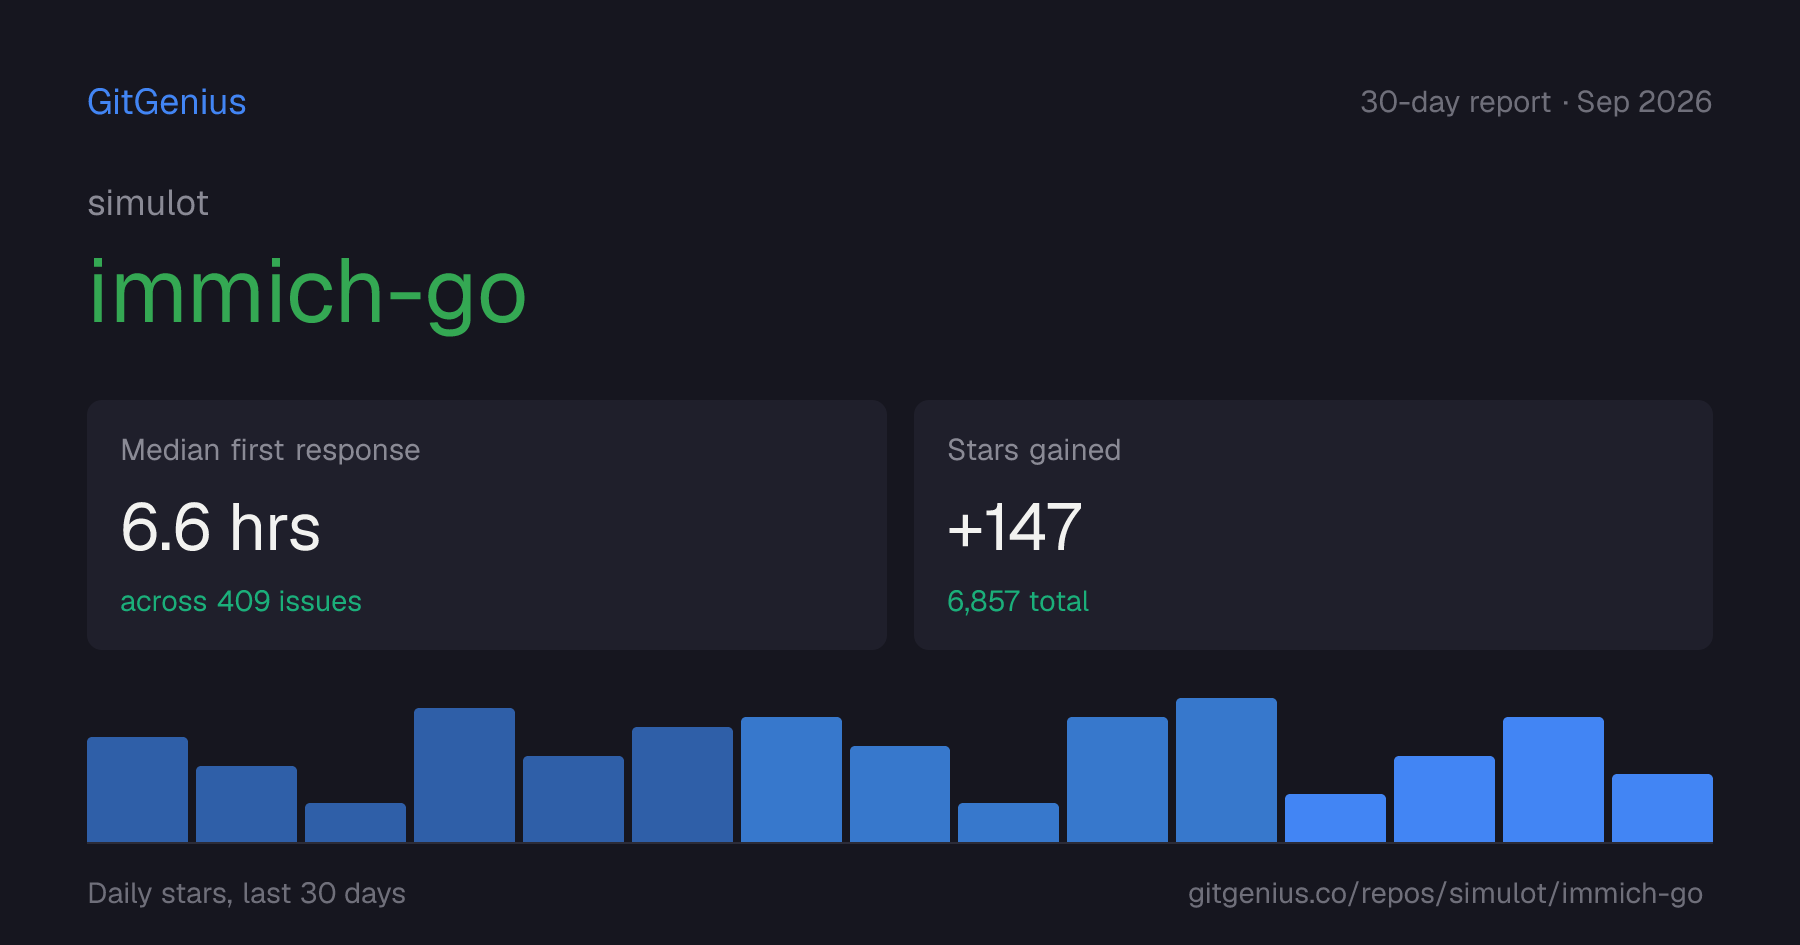Click the immich-go repository title
1800x945 pixels.
pos(307,292)
